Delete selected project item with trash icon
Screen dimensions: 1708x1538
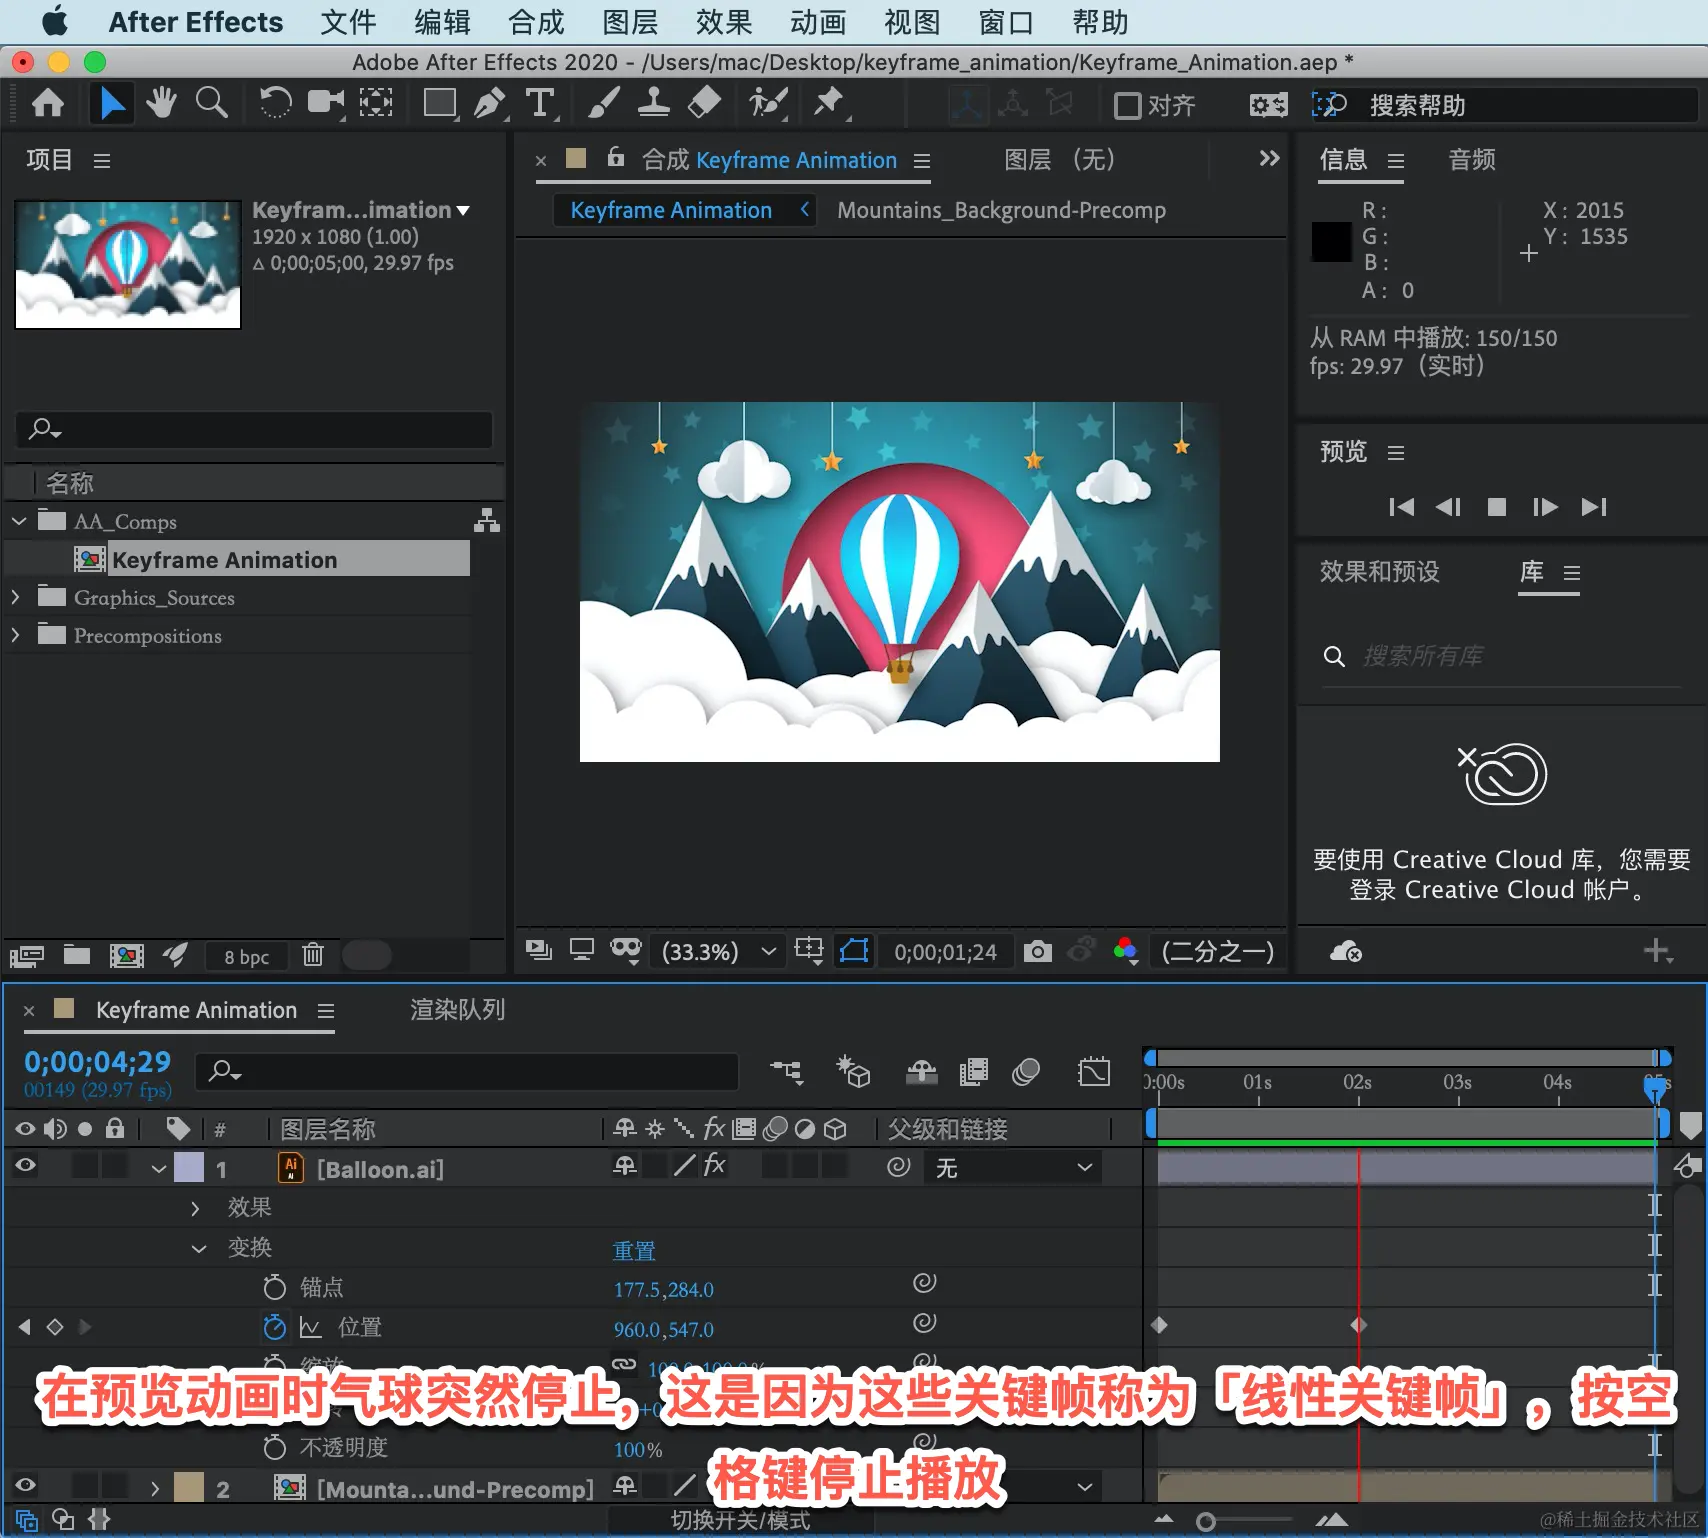point(313,955)
